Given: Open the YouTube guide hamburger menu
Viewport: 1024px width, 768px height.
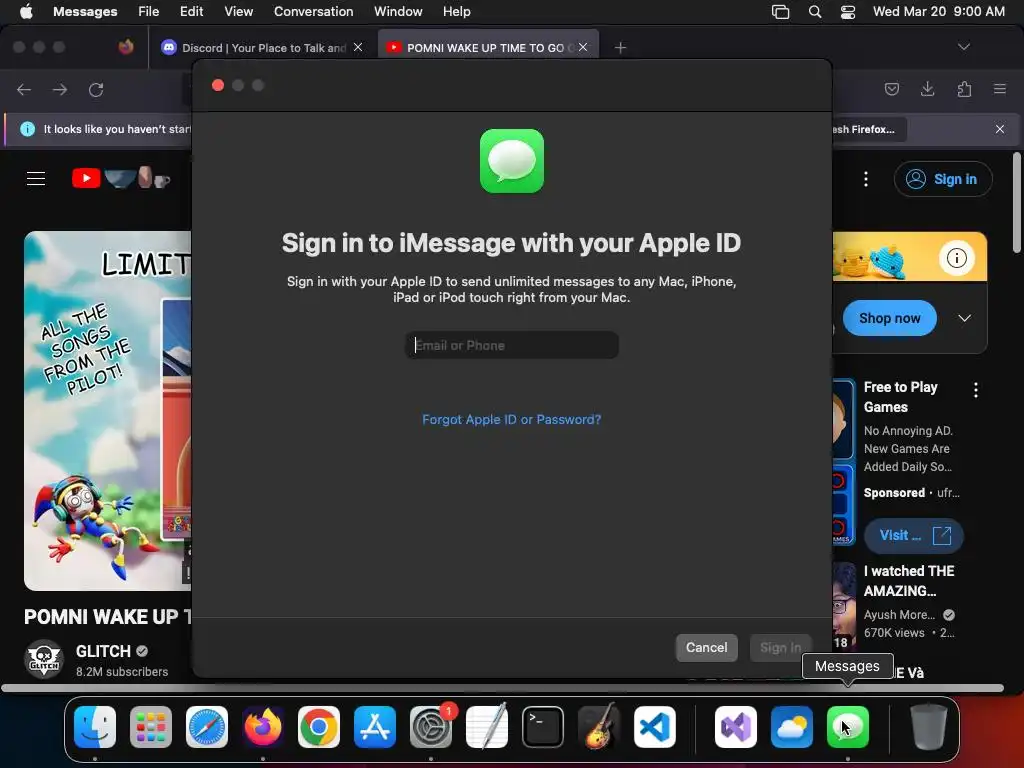Looking at the screenshot, I should pyautogui.click(x=36, y=178).
